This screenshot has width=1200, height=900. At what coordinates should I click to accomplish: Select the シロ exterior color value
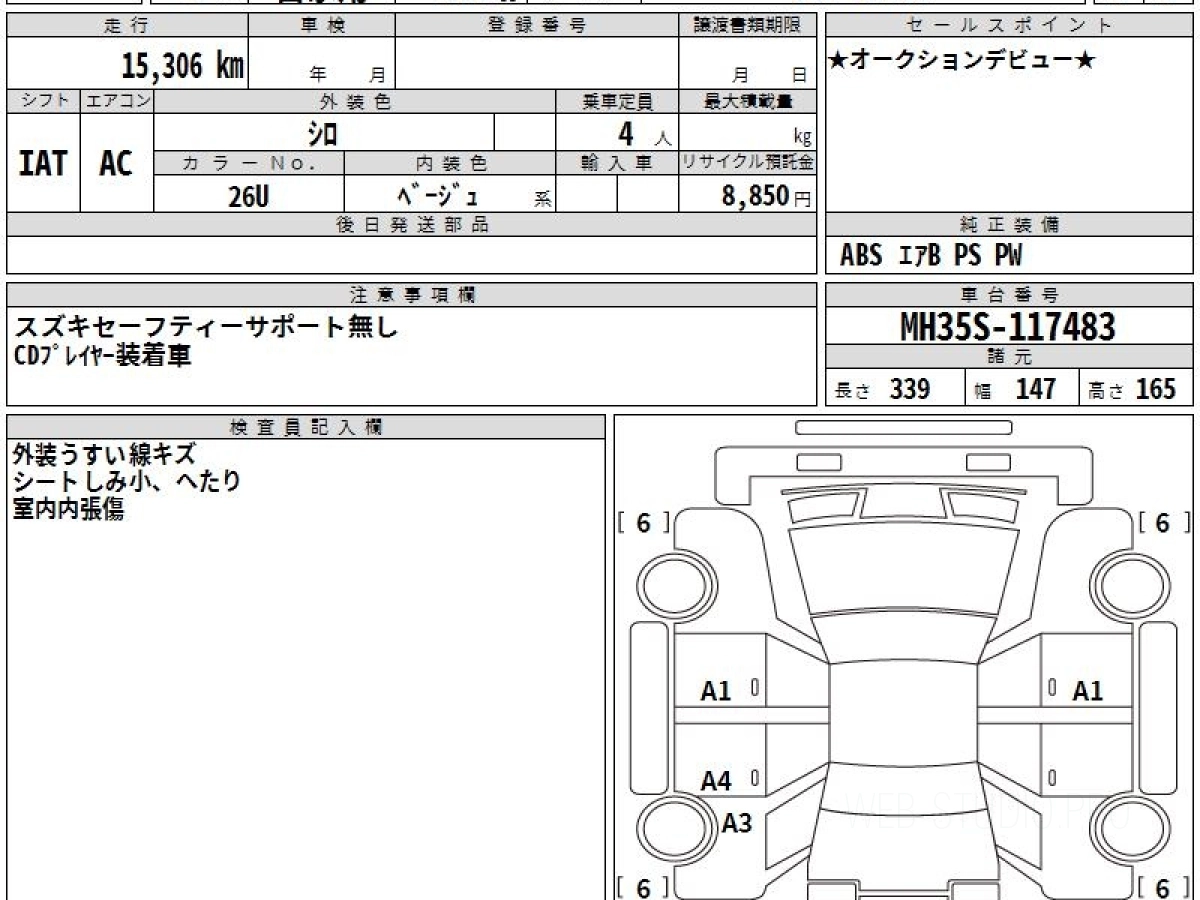(323, 133)
